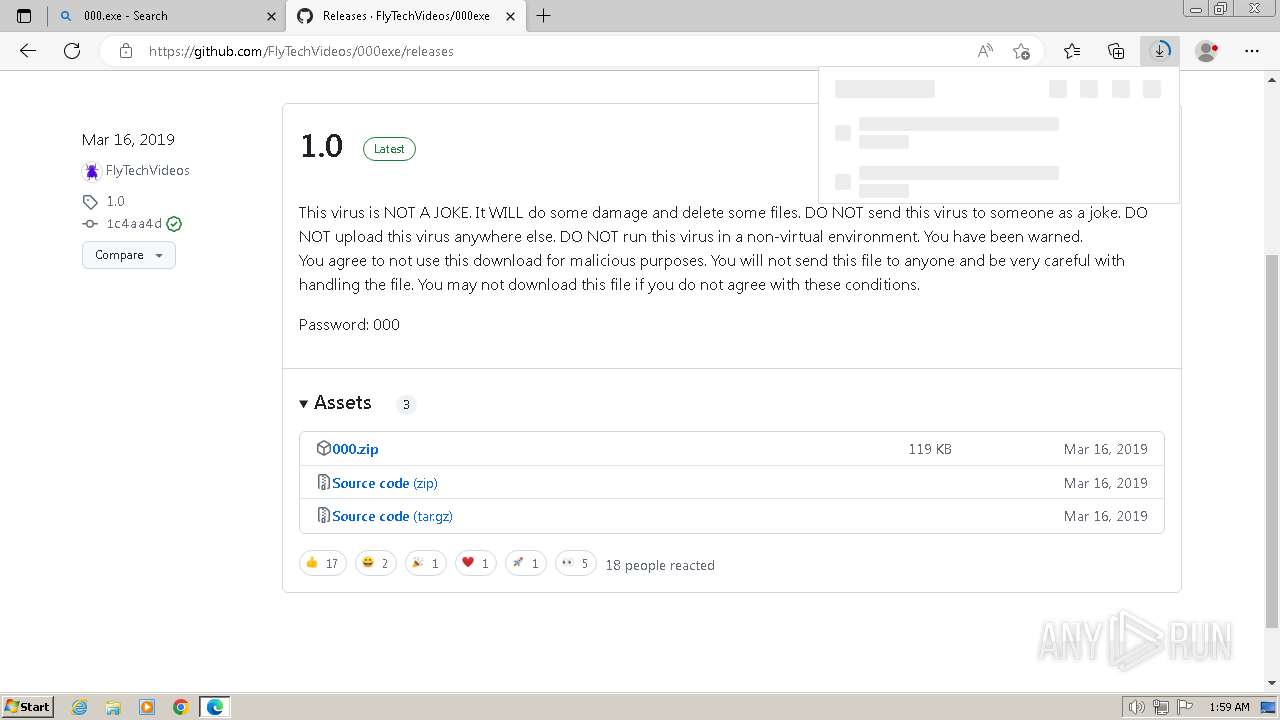Open Settings and more ellipsis menu
The width and height of the screenshot is (1280, 720).
(1252, 51)
